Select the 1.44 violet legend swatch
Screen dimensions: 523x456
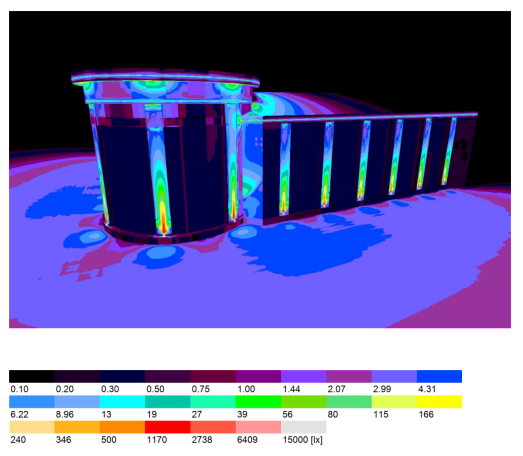304,376
